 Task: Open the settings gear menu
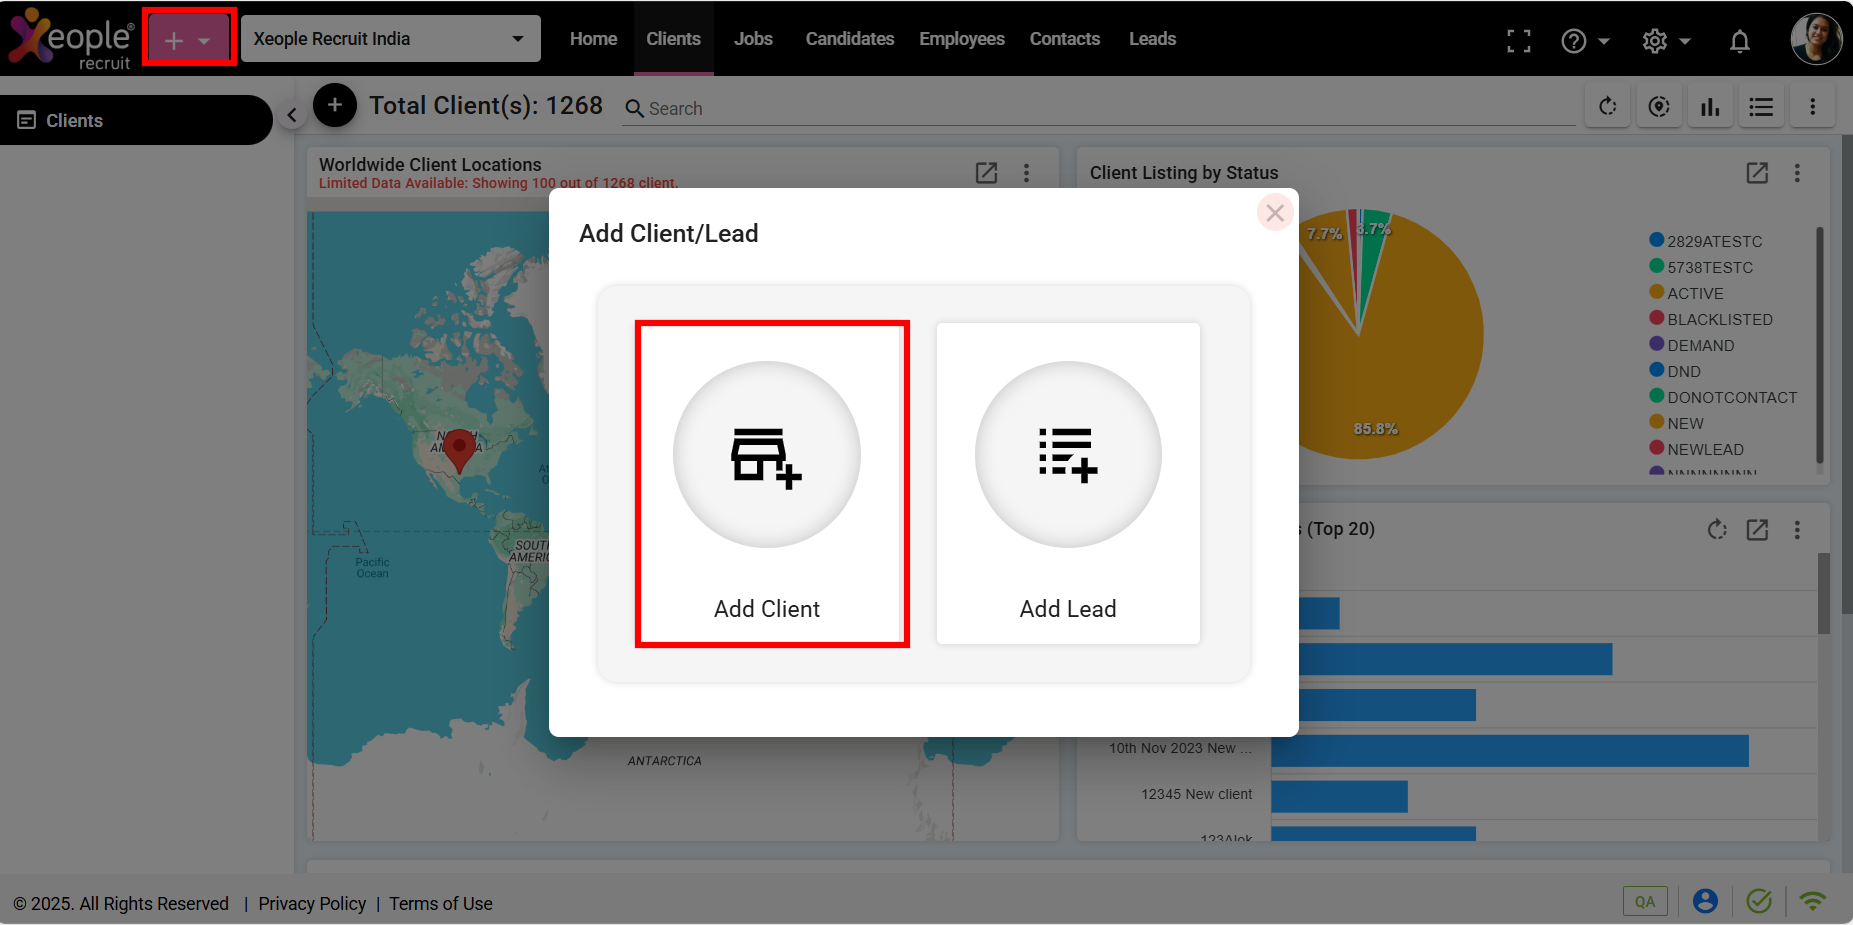(1666, 41)
